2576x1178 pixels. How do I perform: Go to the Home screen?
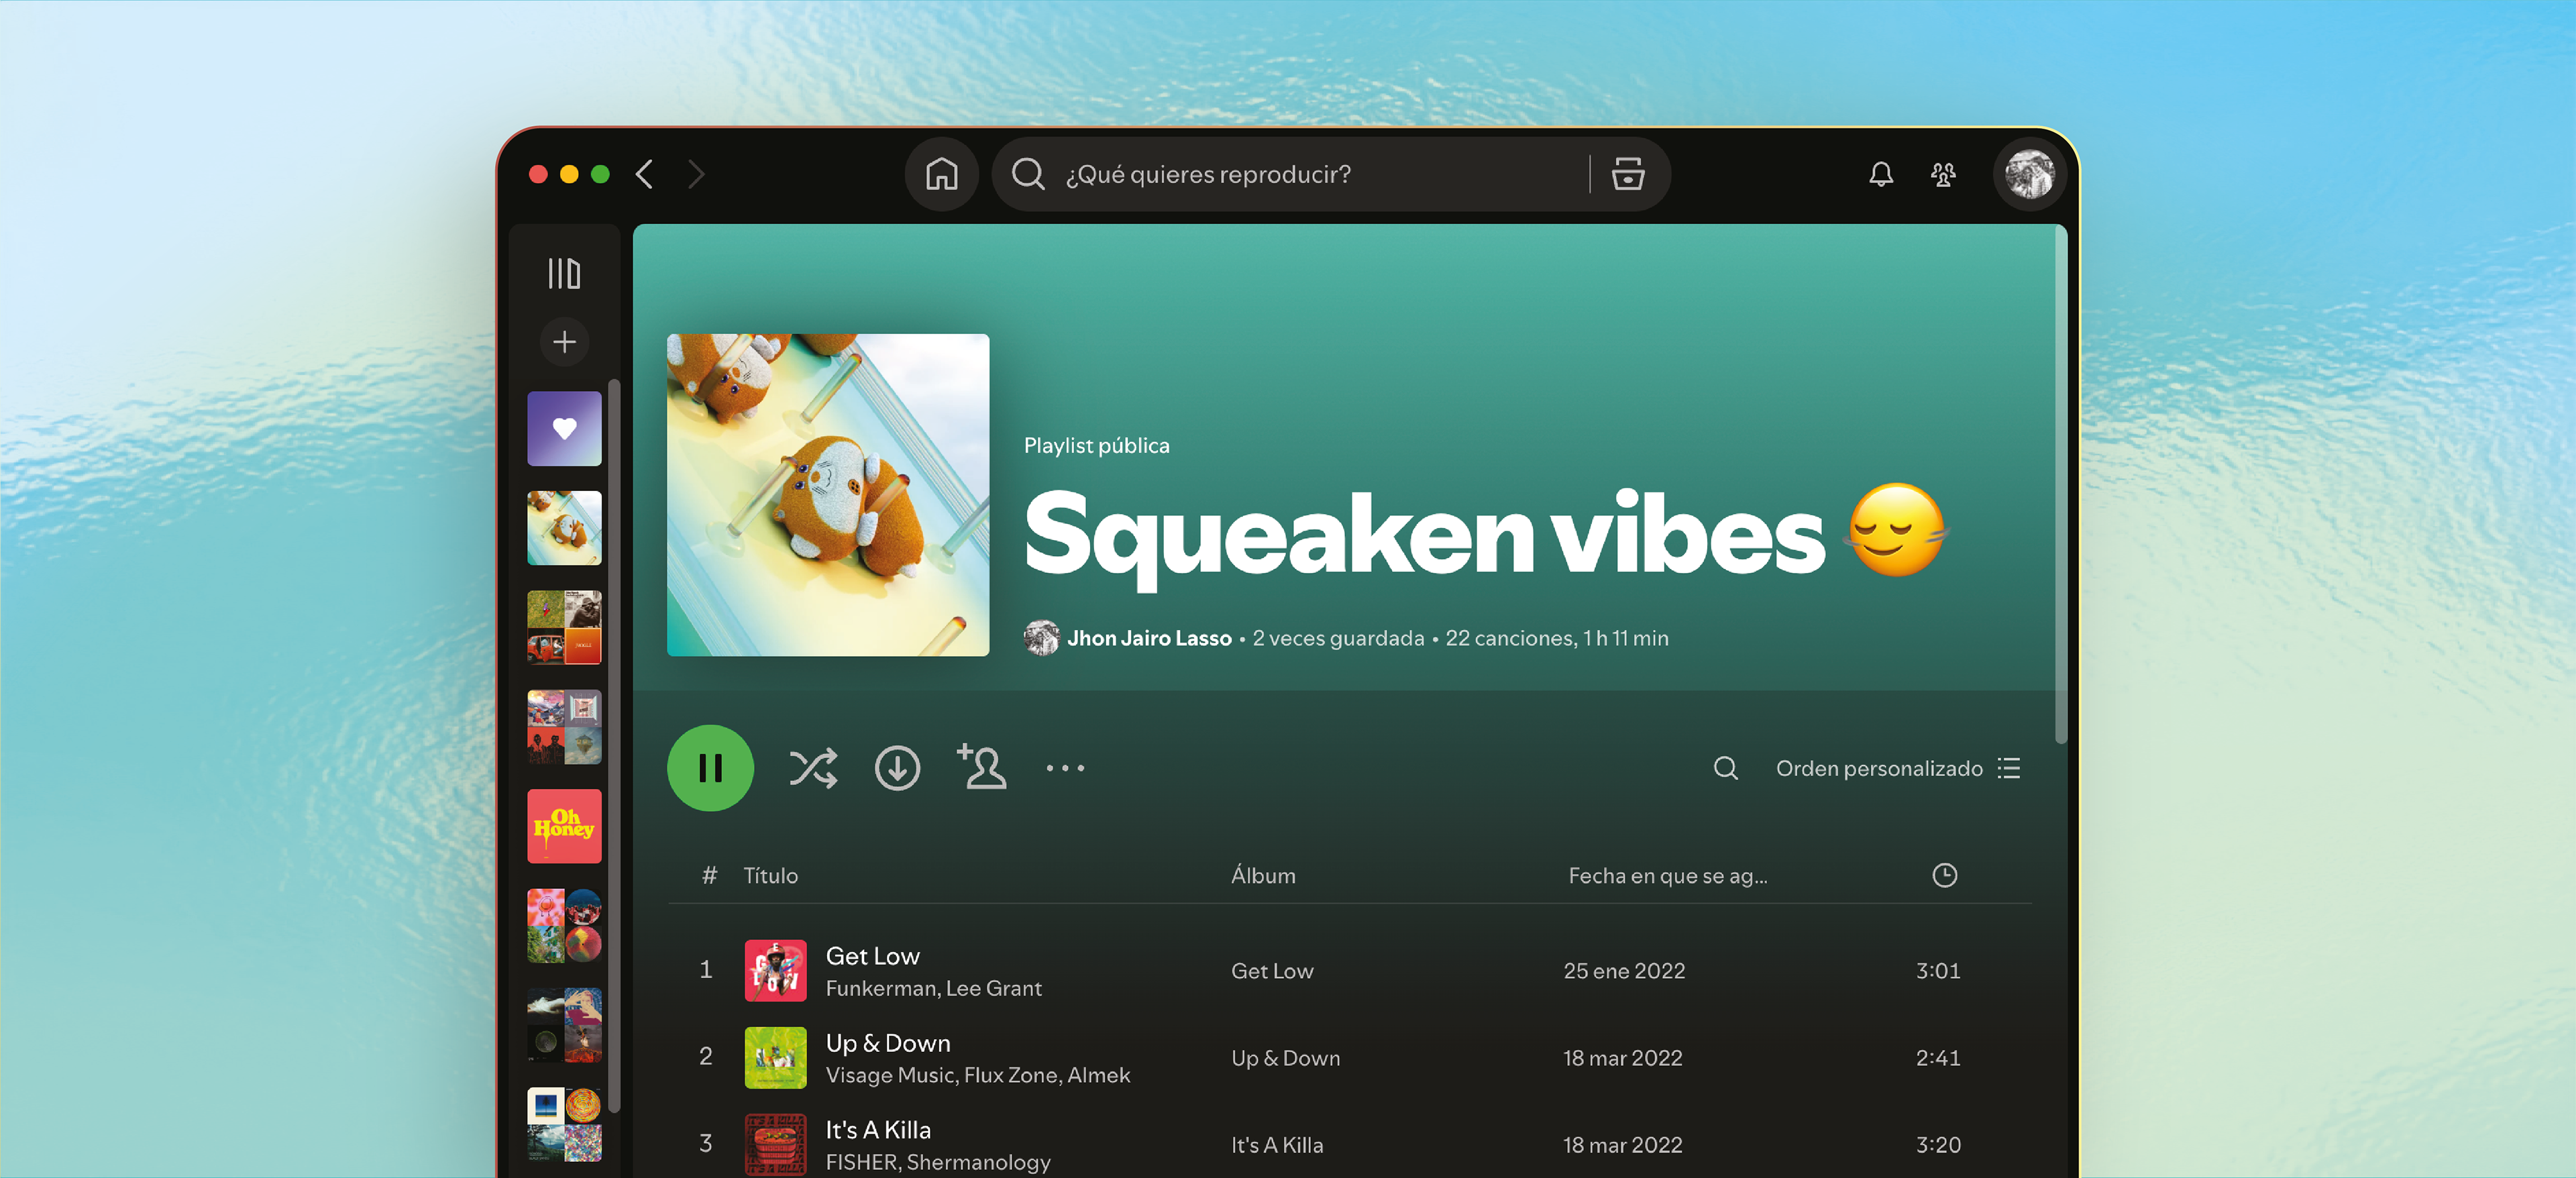click(941, 174)
